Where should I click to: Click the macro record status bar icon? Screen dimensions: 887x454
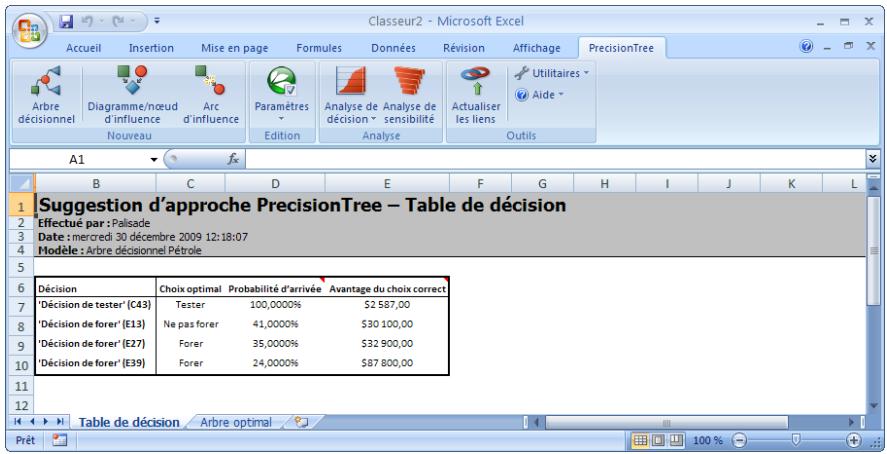click(x=59, y=440)
